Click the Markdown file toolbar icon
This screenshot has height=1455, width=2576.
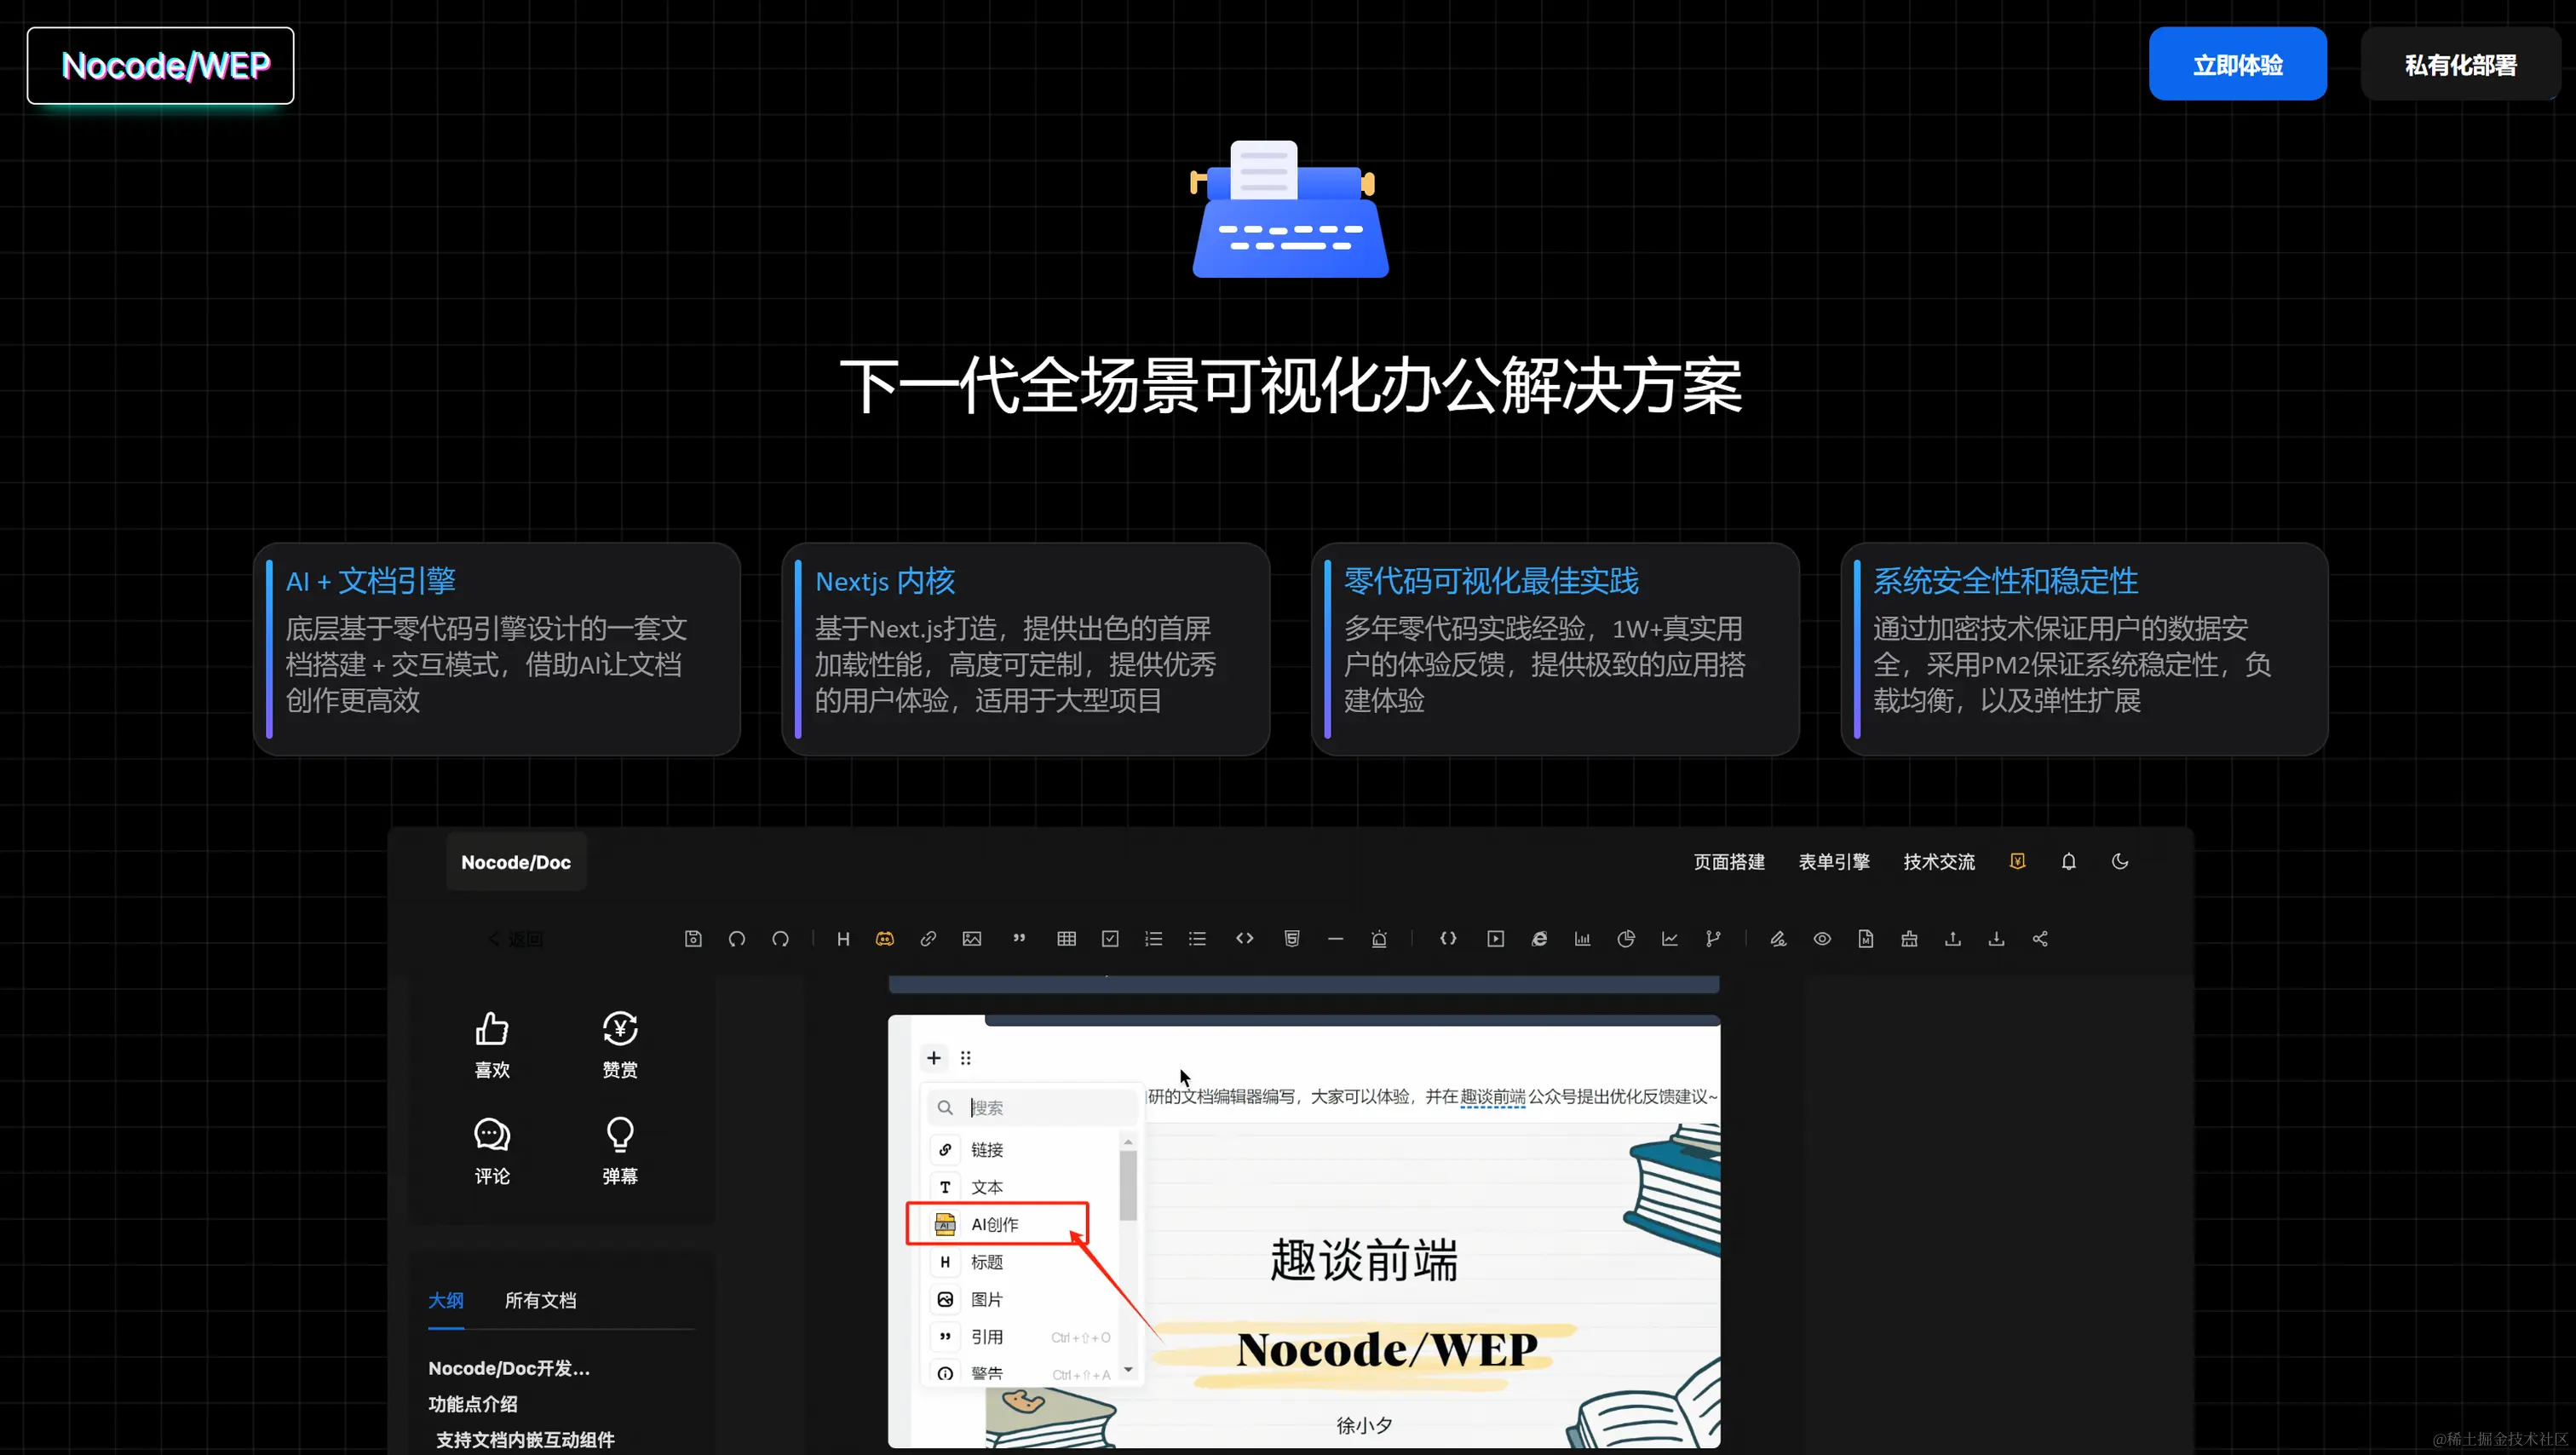click(x=1866, y=938)
